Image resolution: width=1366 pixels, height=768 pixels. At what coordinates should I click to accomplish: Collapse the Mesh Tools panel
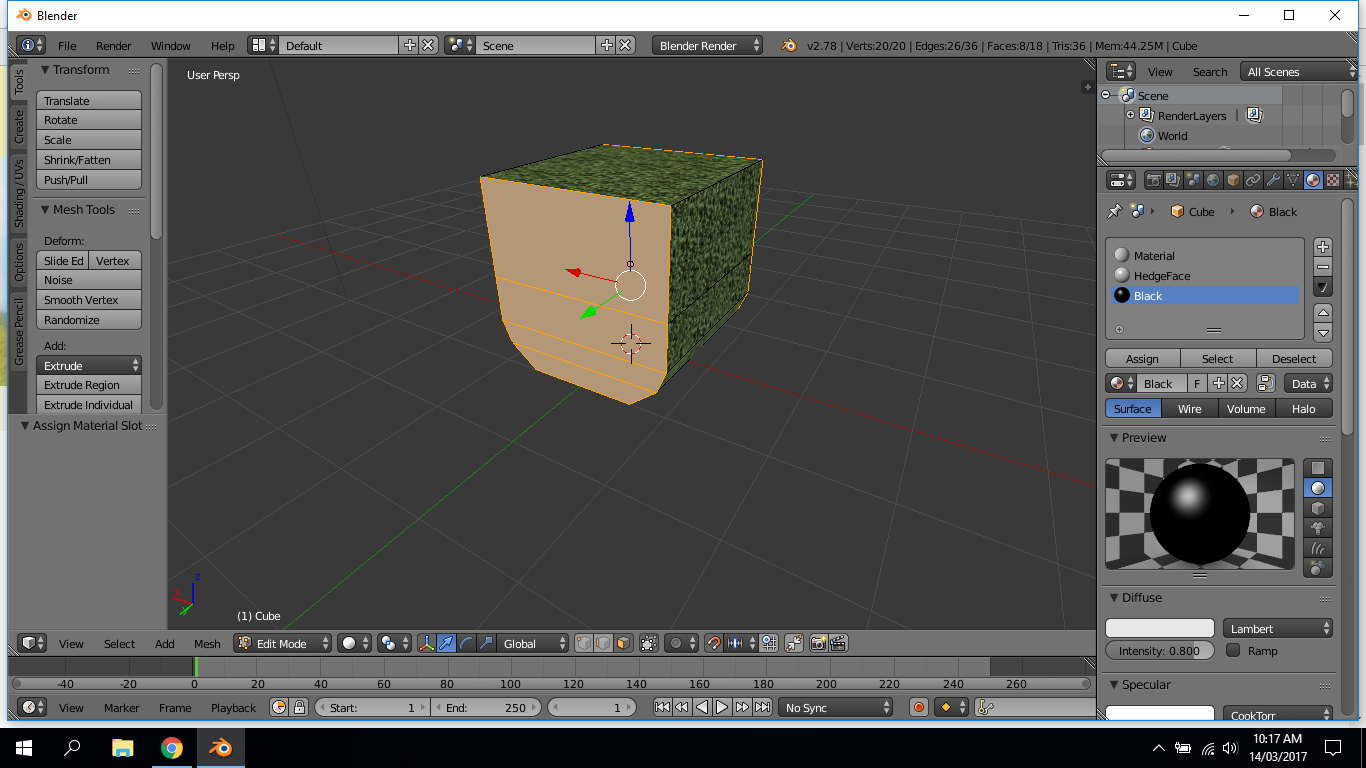[45, 210]
